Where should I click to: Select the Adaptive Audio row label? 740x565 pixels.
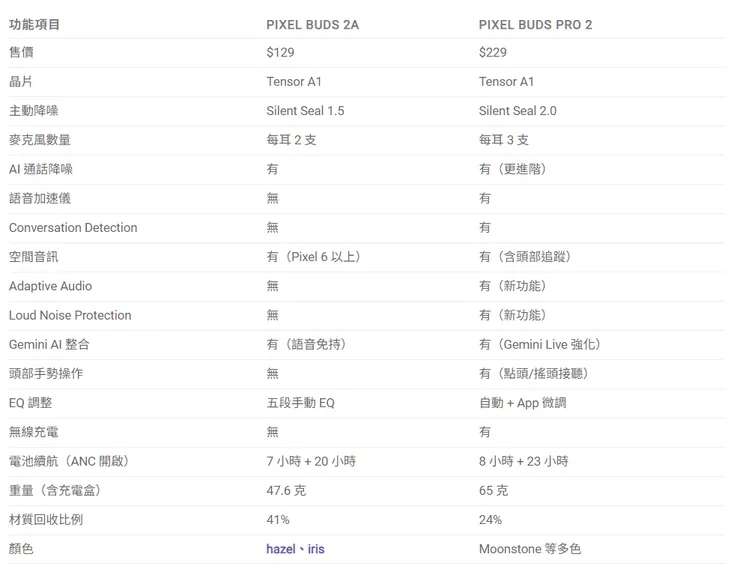tap(50, 286)
